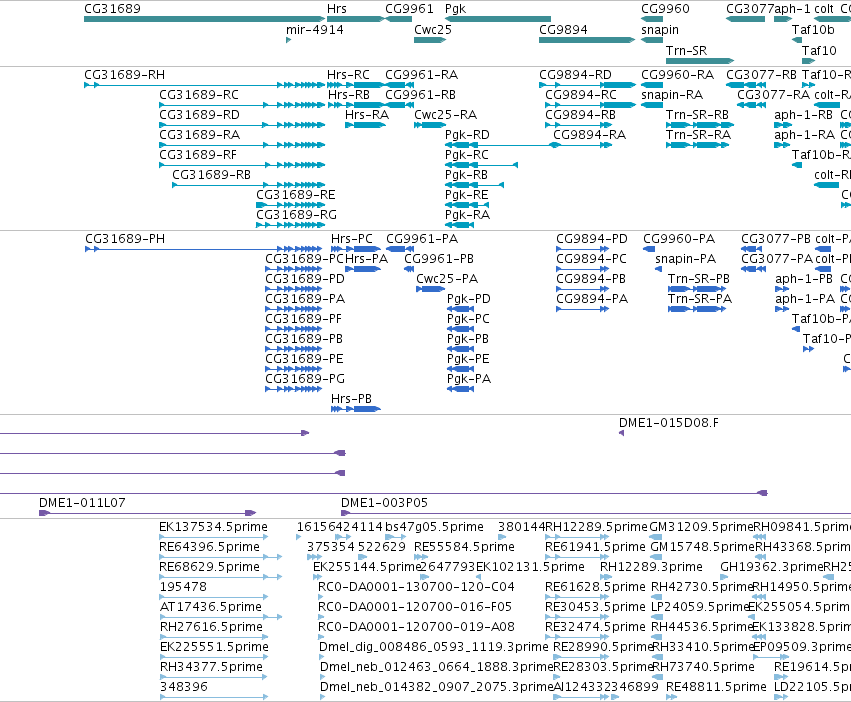Select EST bs47g05.5prime

point(396,537)
